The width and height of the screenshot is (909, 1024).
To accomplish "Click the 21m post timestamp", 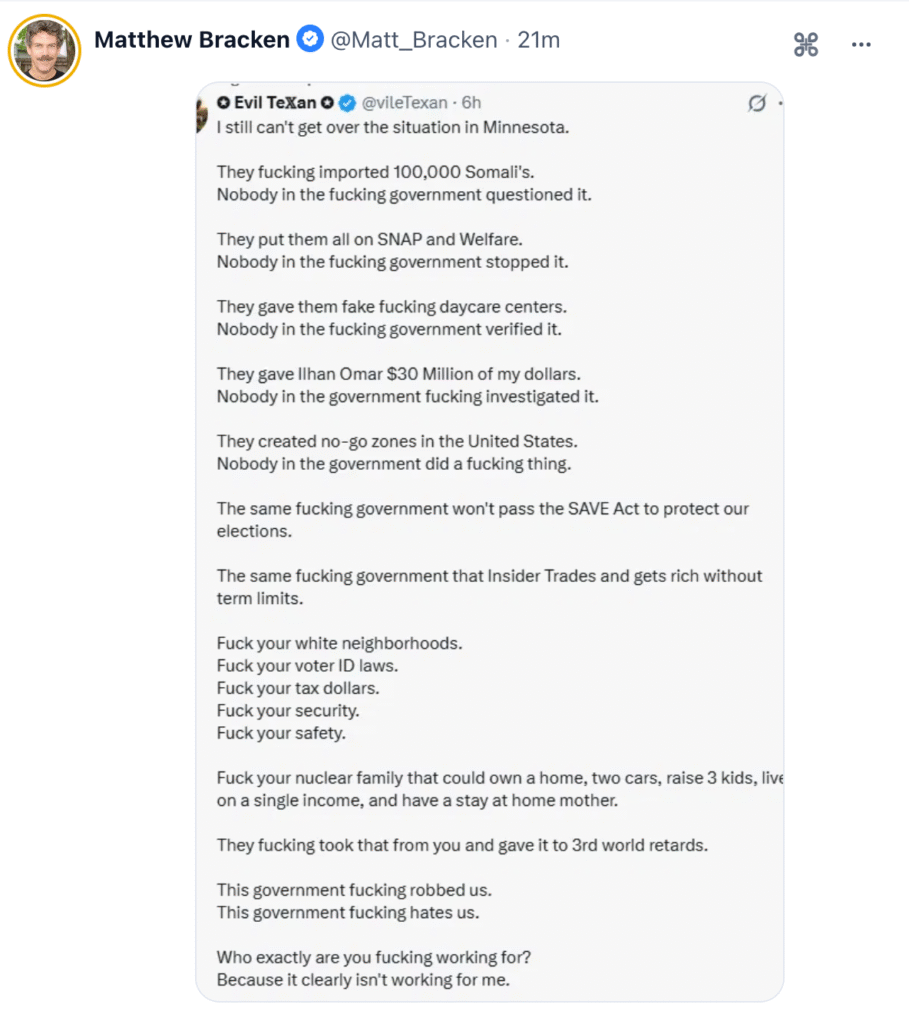I will (x=538, y=40).
